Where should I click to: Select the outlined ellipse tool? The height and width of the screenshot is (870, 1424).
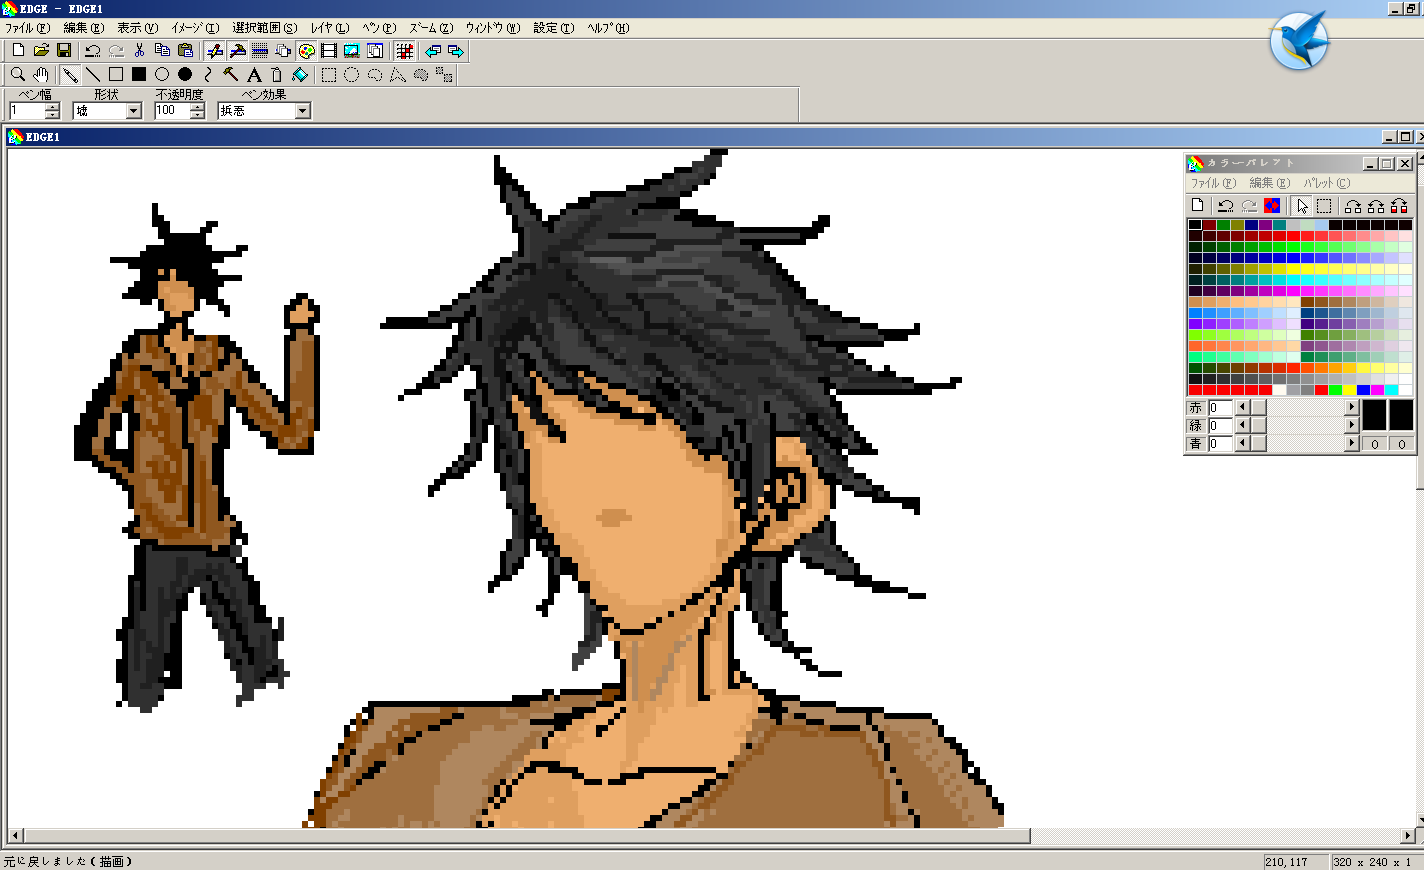[162, 75]
